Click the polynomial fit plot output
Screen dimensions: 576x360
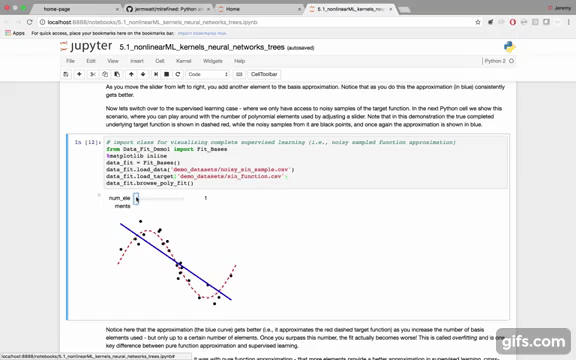(x=176, y=263)
